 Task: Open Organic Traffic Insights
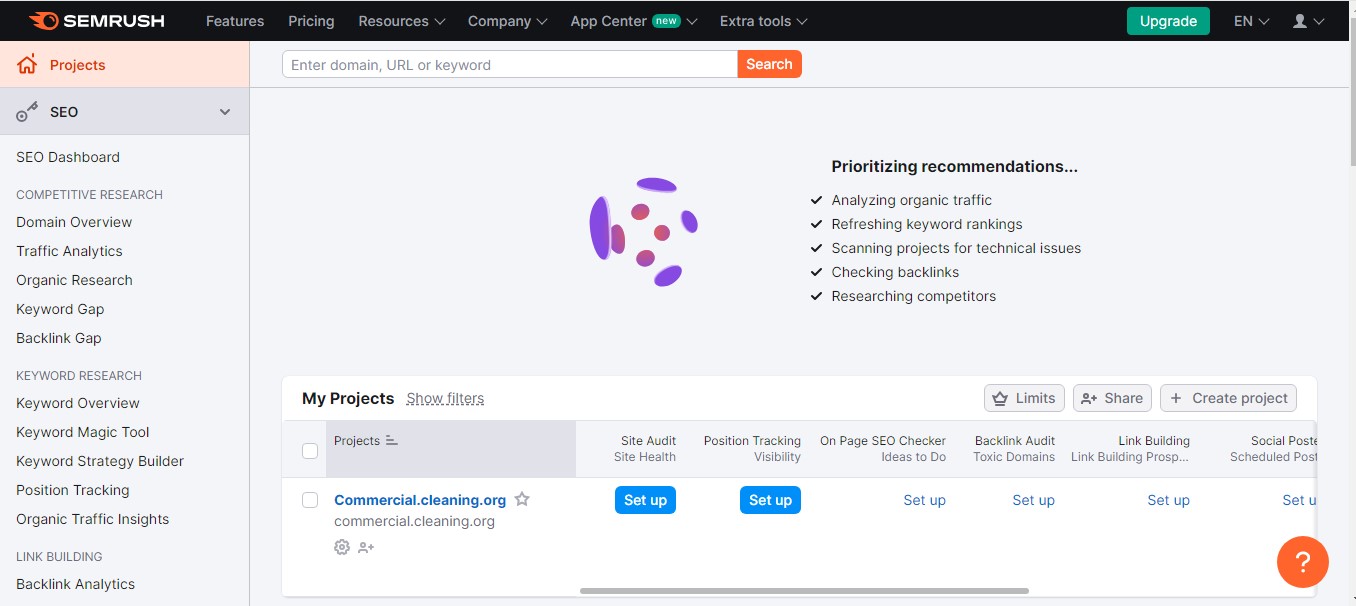coord(93,519)
